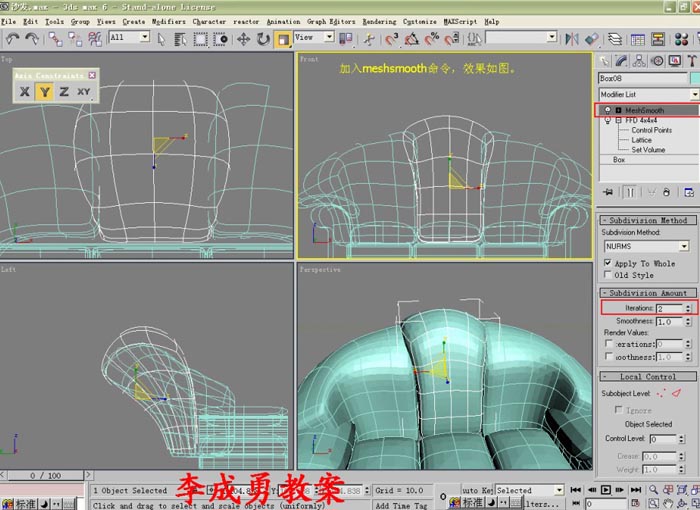
Task: Click the Go to Start playback button
Action: pos(576,490)
